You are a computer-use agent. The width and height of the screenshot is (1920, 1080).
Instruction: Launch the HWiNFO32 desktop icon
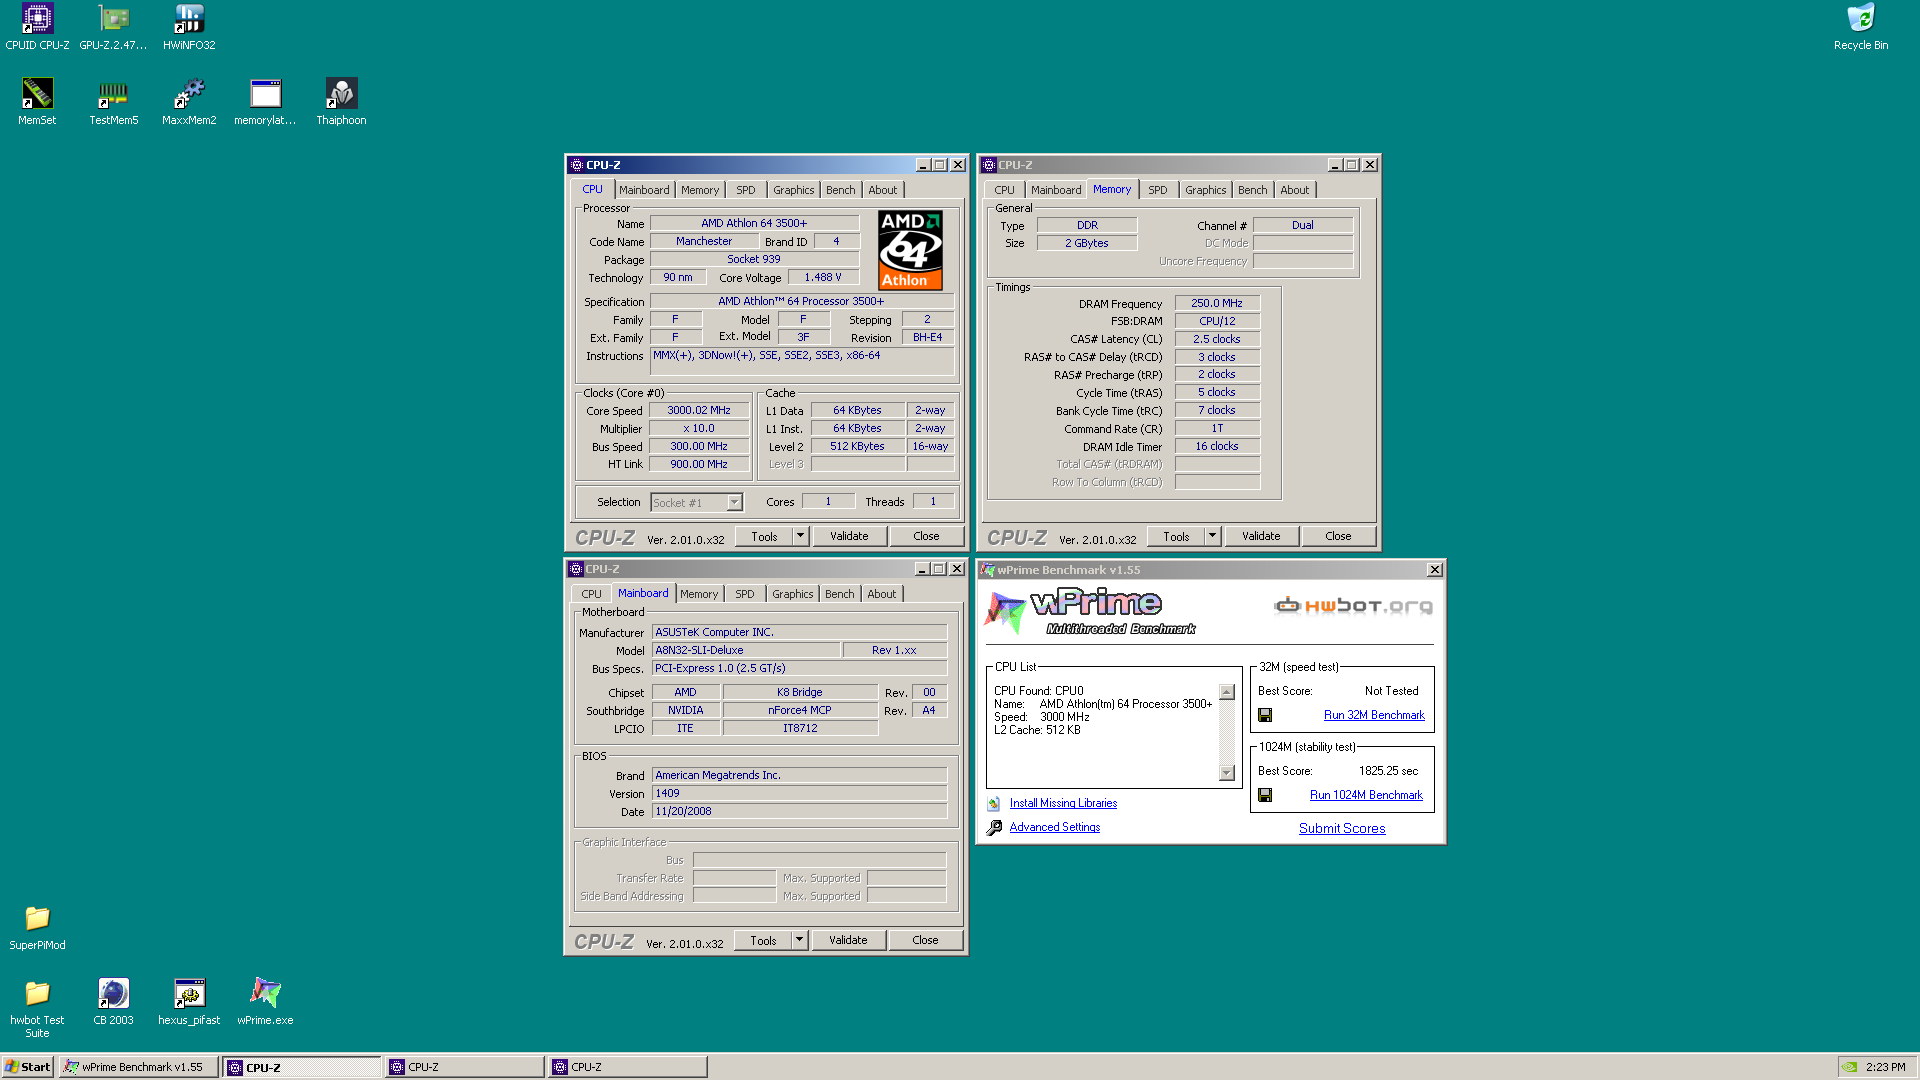coord(189,27)
